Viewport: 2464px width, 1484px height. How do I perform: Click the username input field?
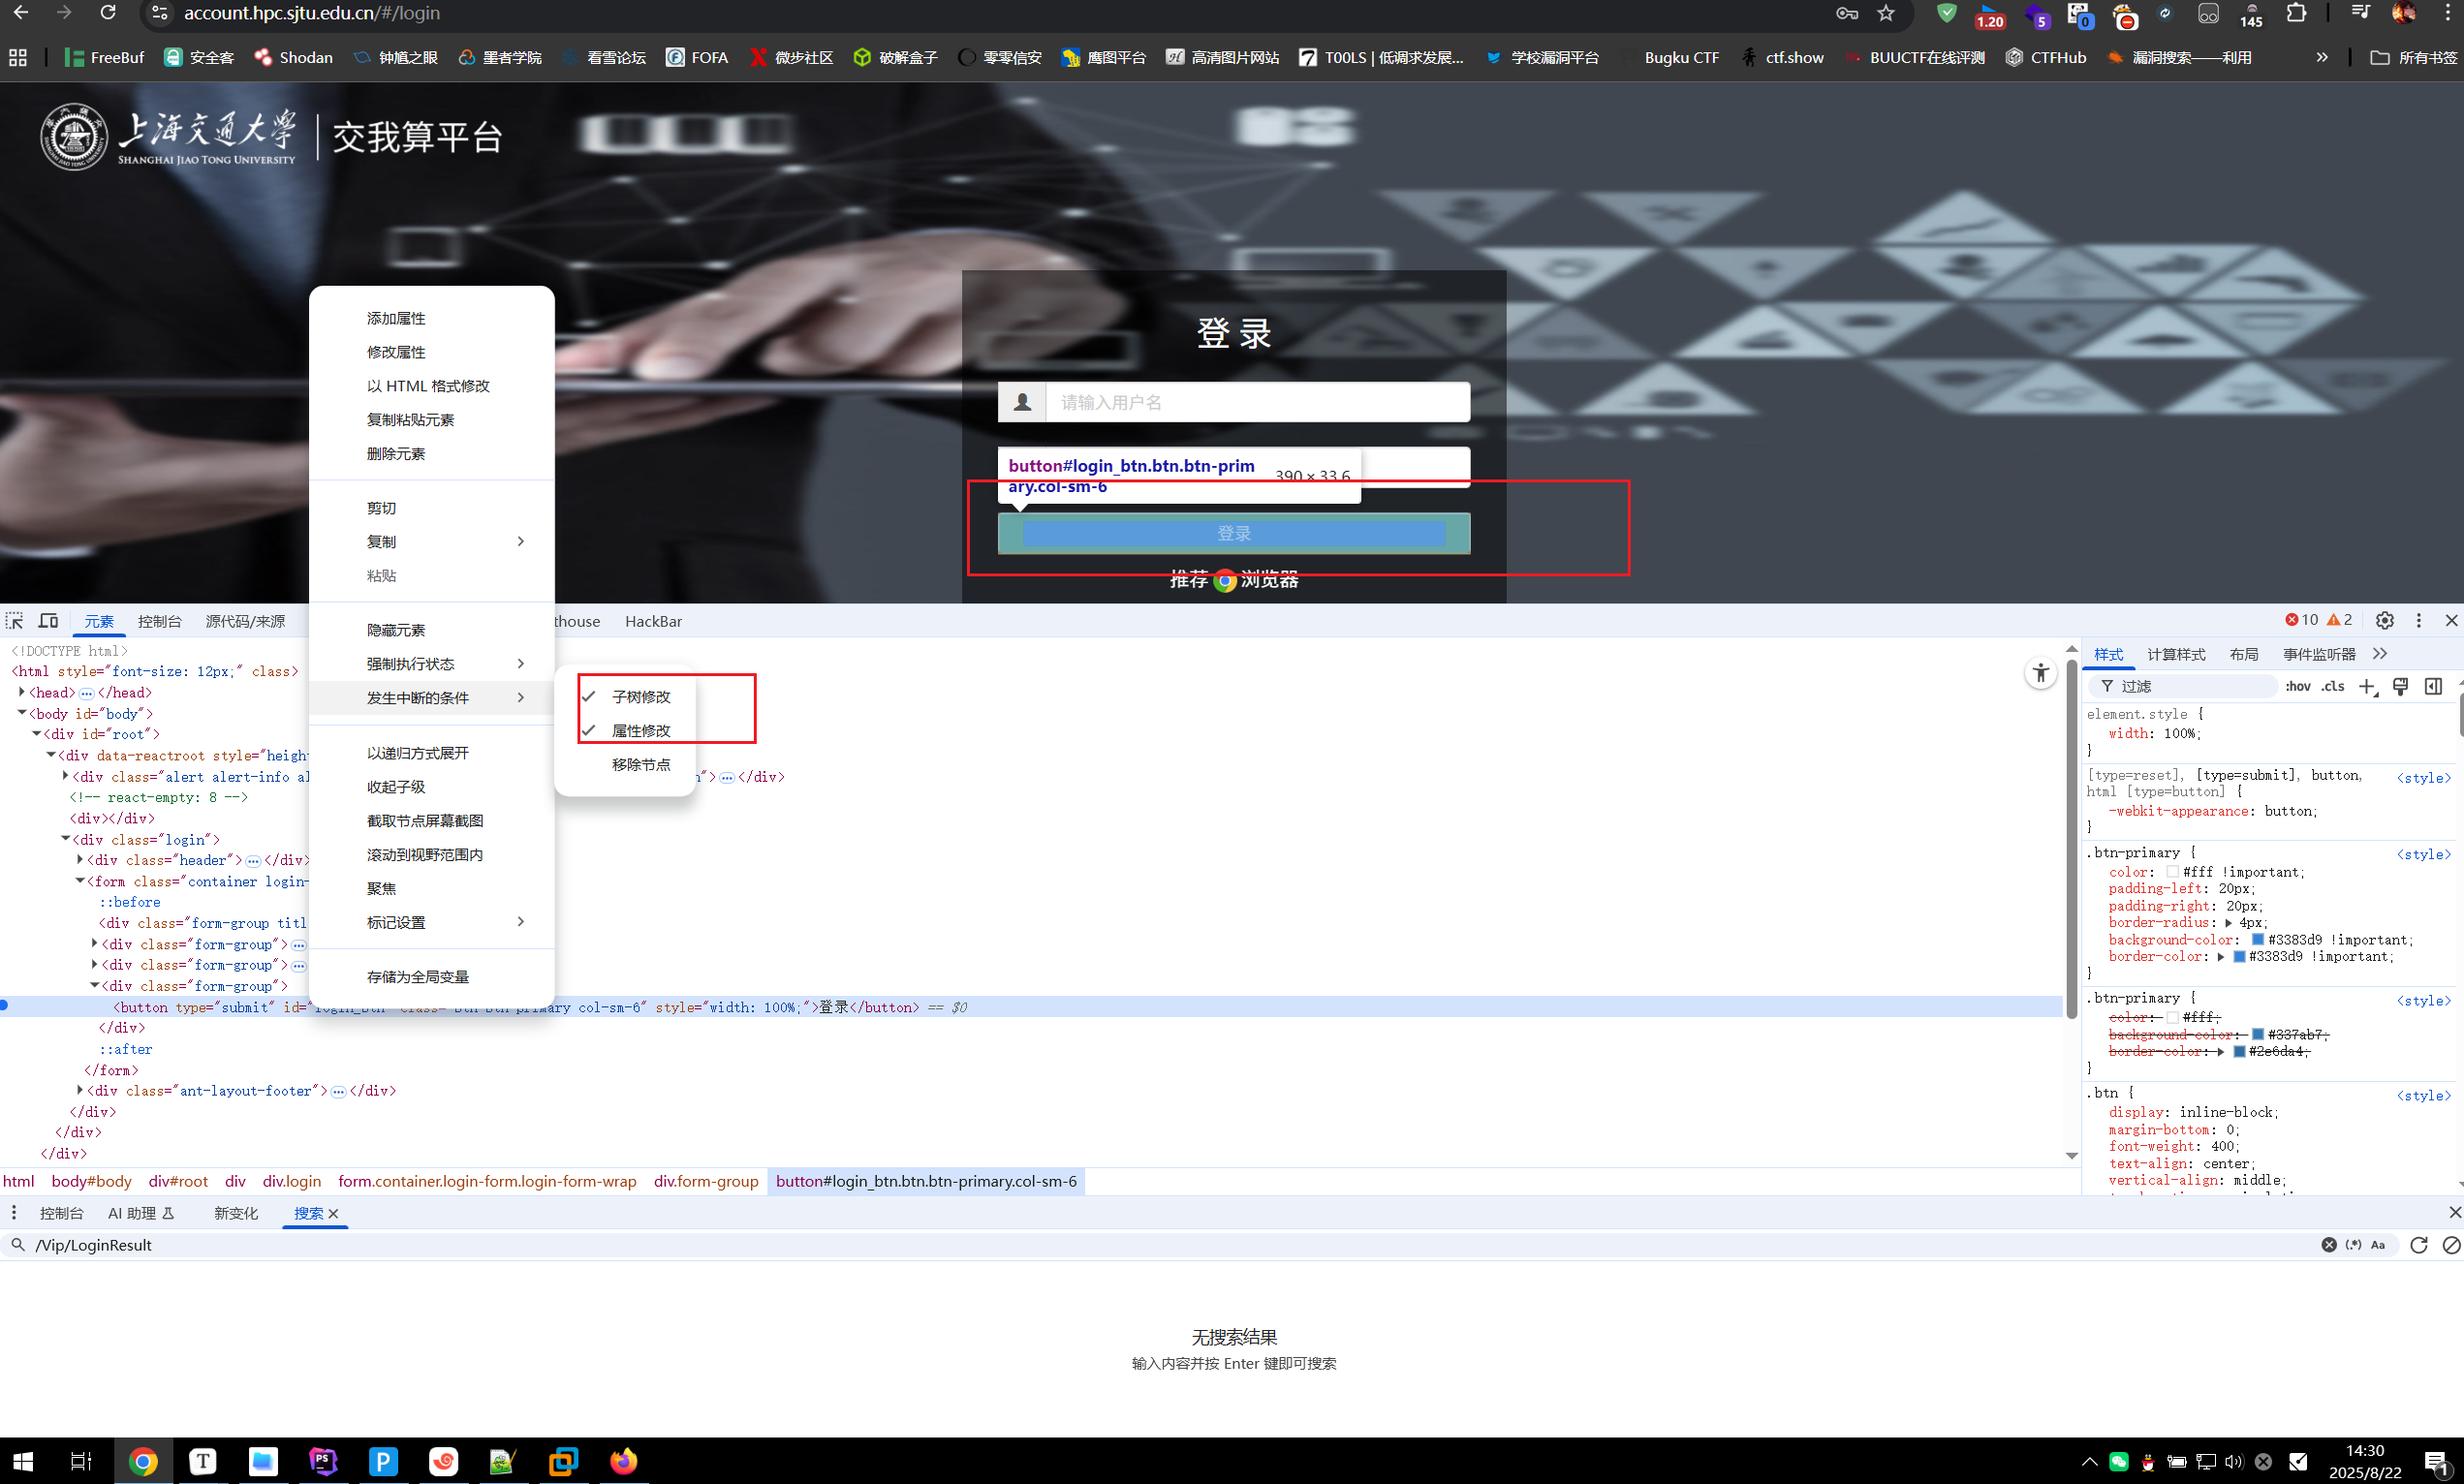(x=1256, y=403)
